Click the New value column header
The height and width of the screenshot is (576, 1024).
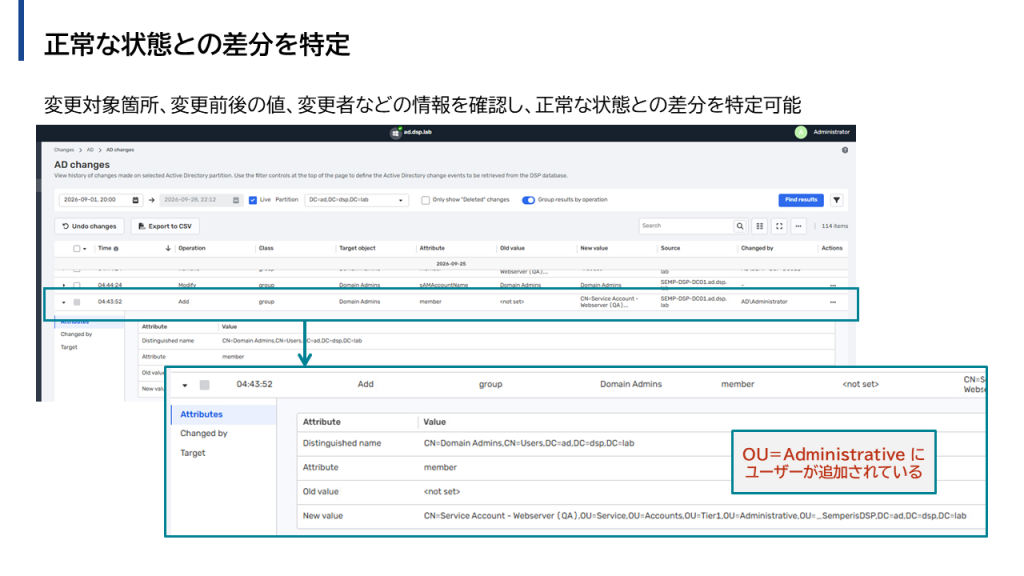[594, 249]
